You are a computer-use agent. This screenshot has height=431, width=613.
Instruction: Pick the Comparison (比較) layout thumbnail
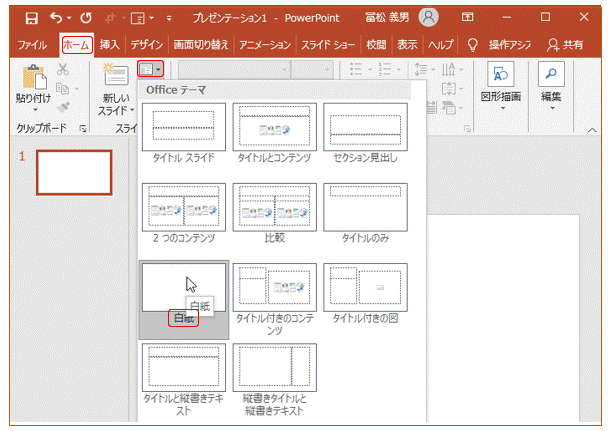(x=274, y=206)
